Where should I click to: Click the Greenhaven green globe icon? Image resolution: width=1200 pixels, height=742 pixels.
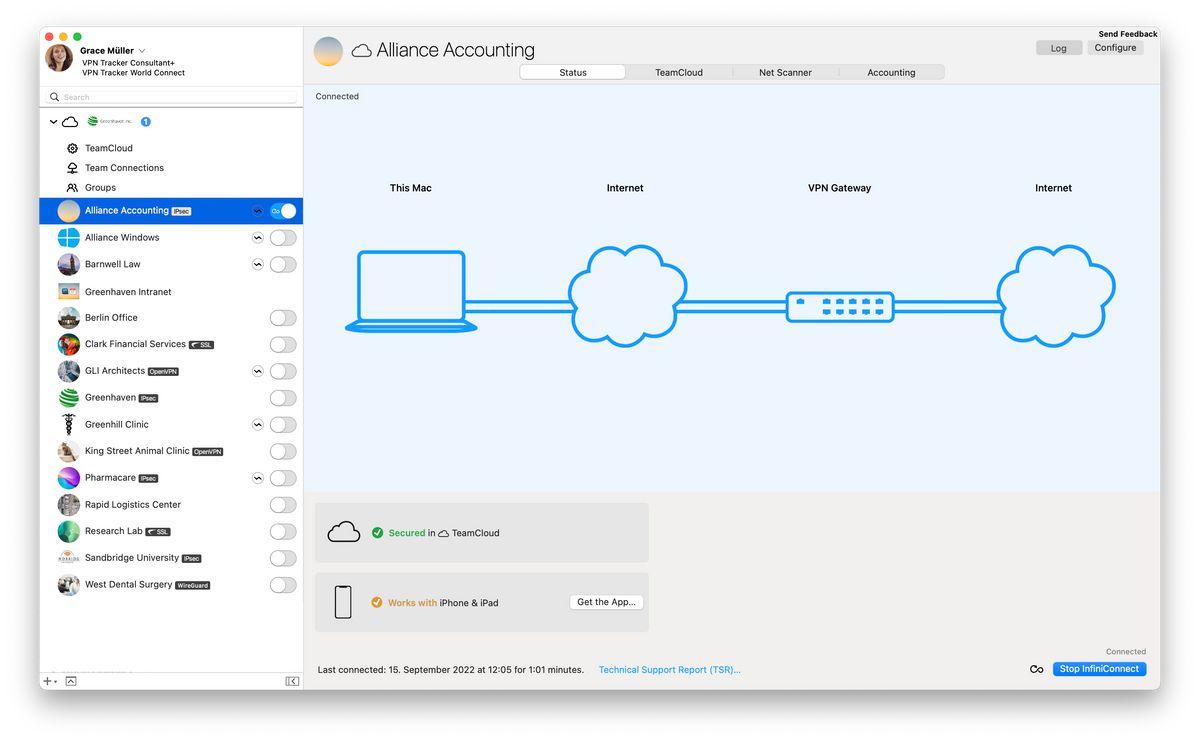[x=69, y=398]
